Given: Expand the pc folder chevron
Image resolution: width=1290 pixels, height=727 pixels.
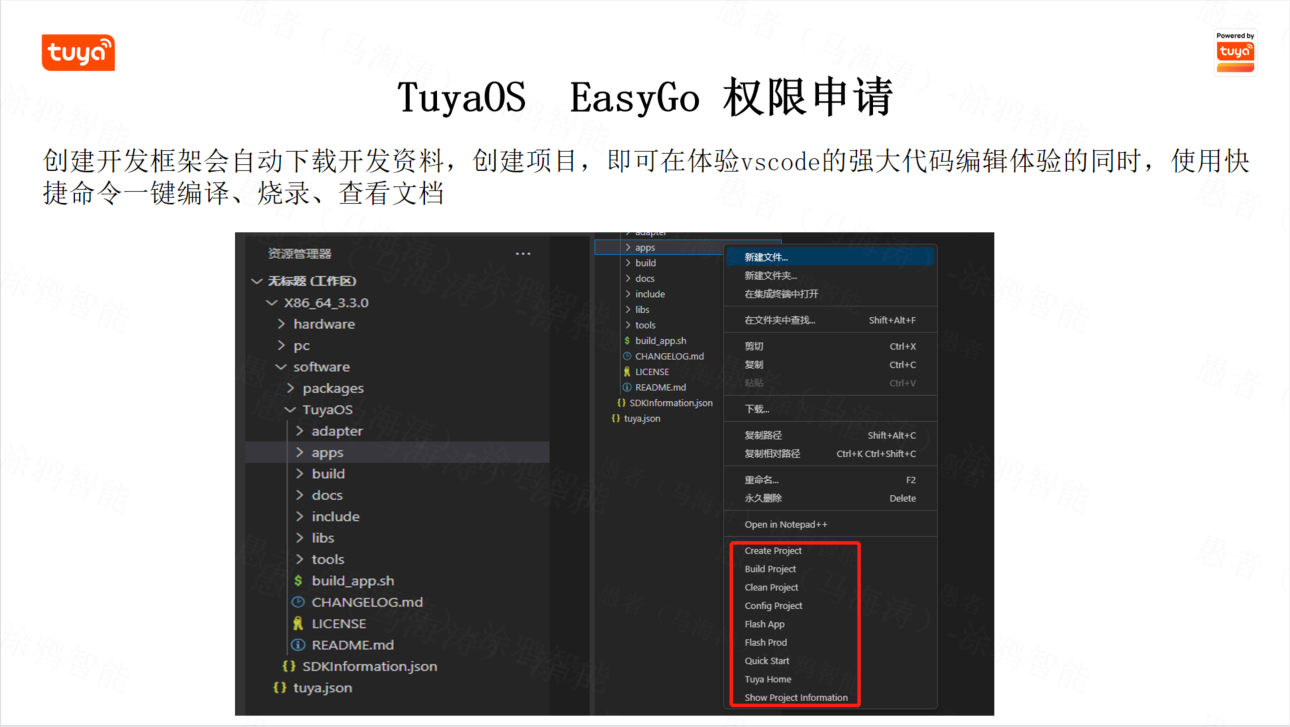Looking at the screenshot, I should [x=281, y=346].
